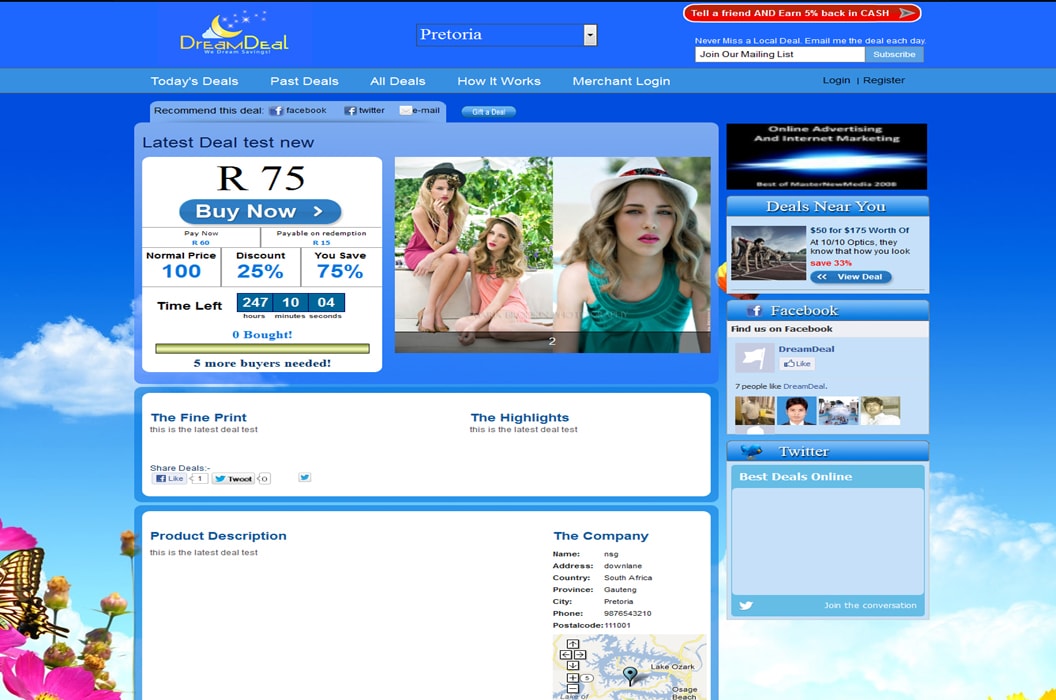Image resolution: width=1056 pixels, height=700 pixels.
Task: Click the Online Advertising banner ad
Action: click(826, 156)
